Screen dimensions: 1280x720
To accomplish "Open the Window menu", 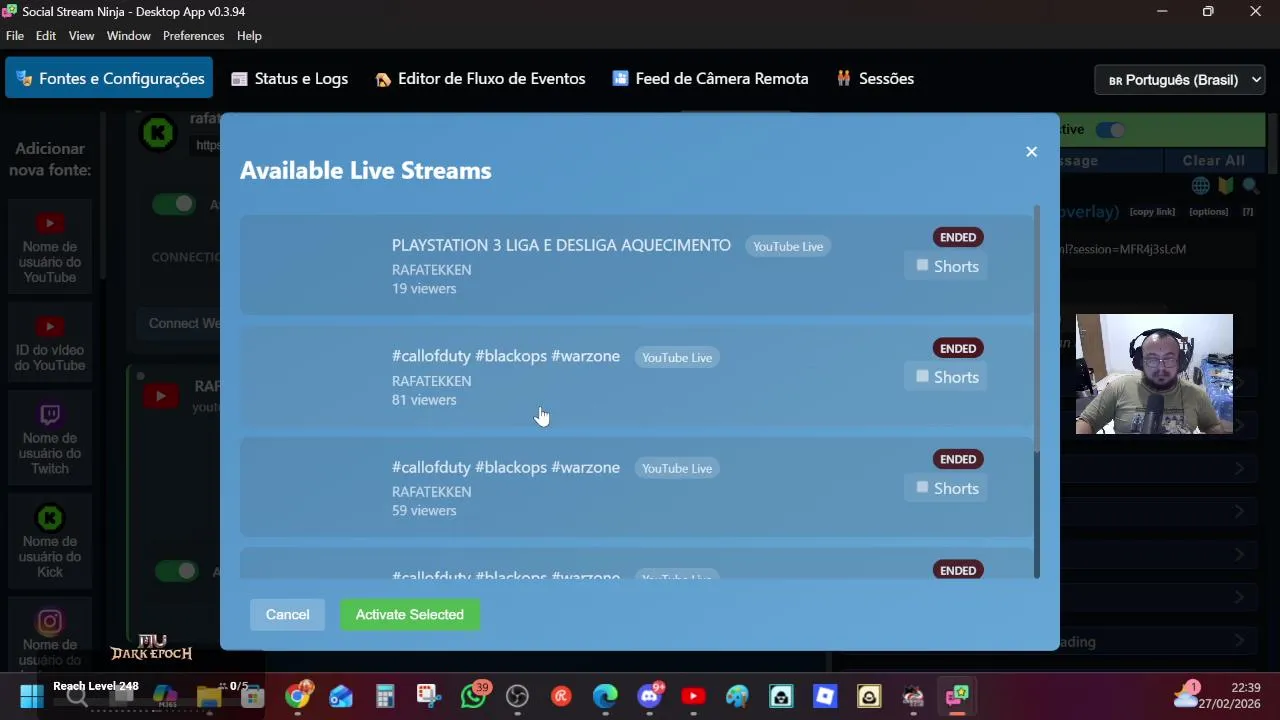I will [x=129, y=36].
